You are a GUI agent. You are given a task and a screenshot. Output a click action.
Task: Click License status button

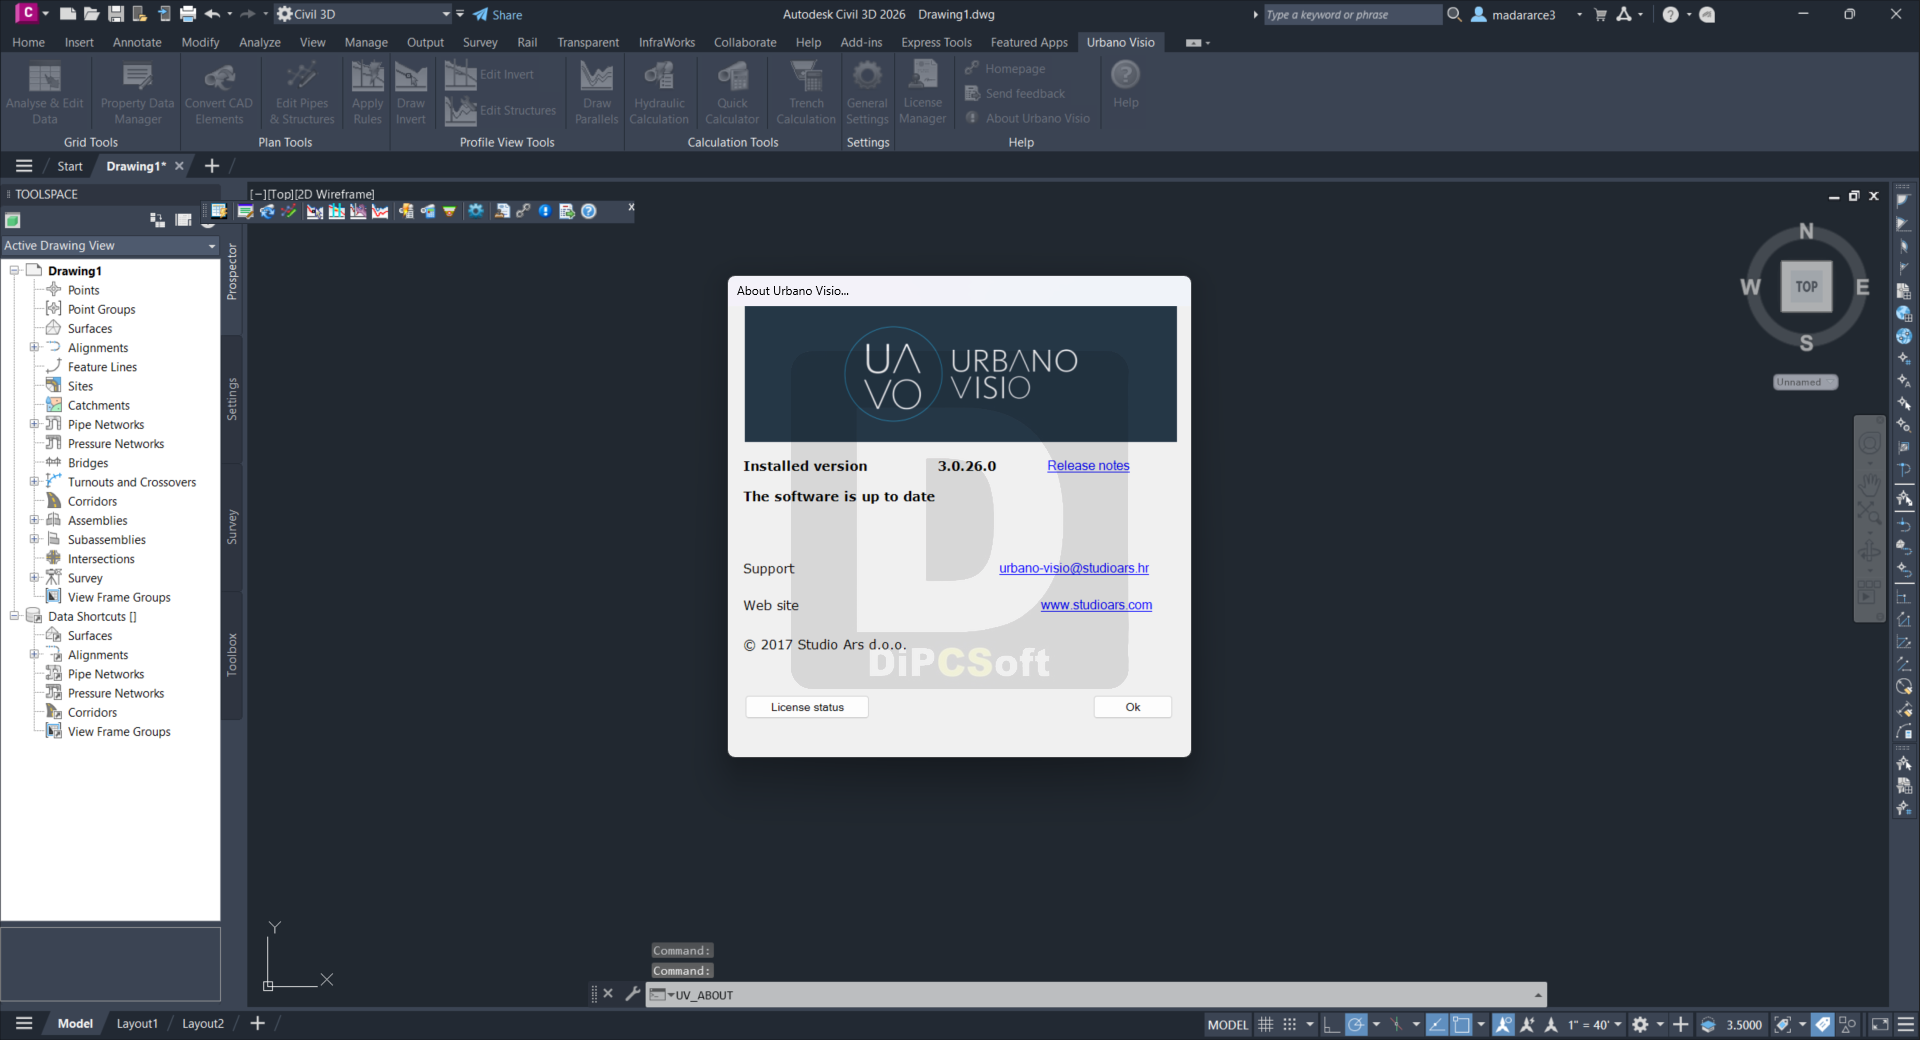coord(807,707)
